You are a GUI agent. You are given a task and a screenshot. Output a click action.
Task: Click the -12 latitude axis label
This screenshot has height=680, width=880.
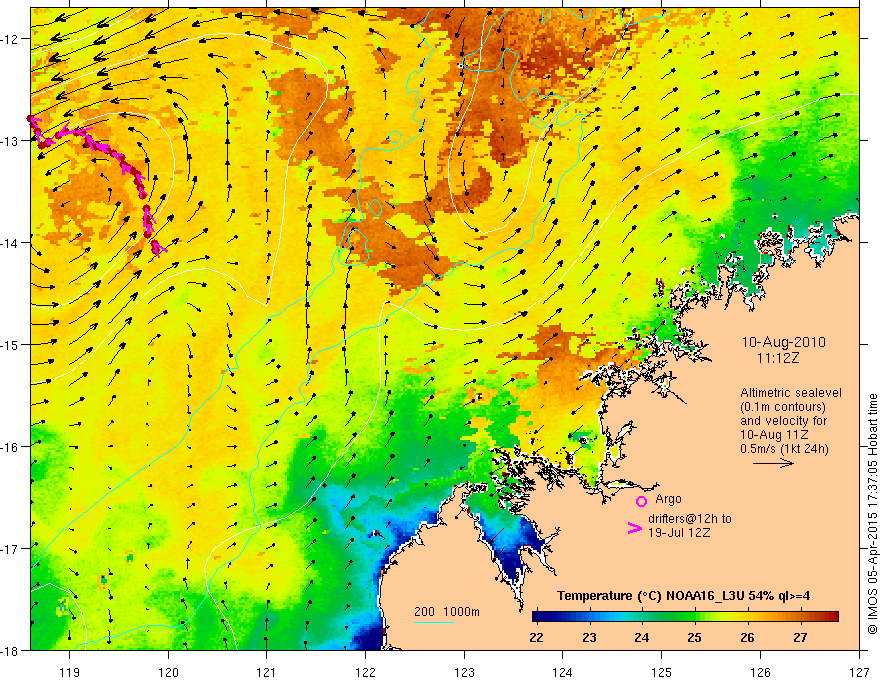point(10,39)
